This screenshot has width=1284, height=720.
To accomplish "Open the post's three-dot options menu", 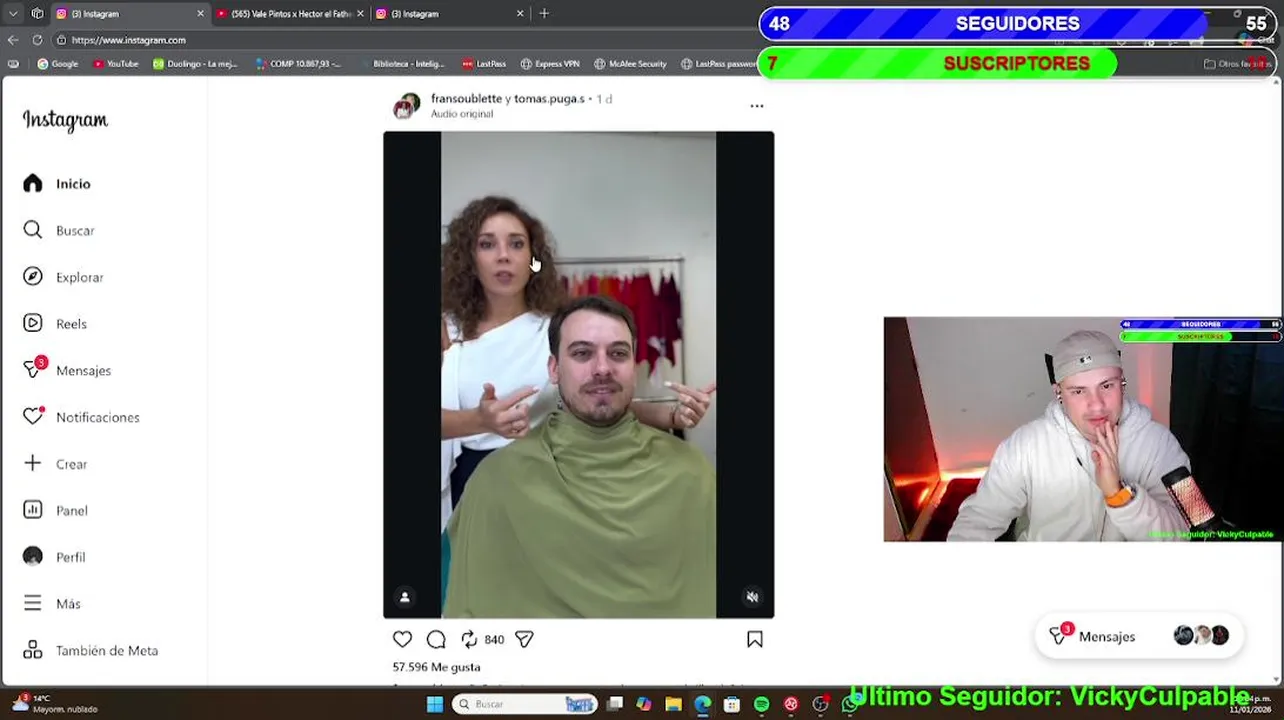I will (757, 106).
